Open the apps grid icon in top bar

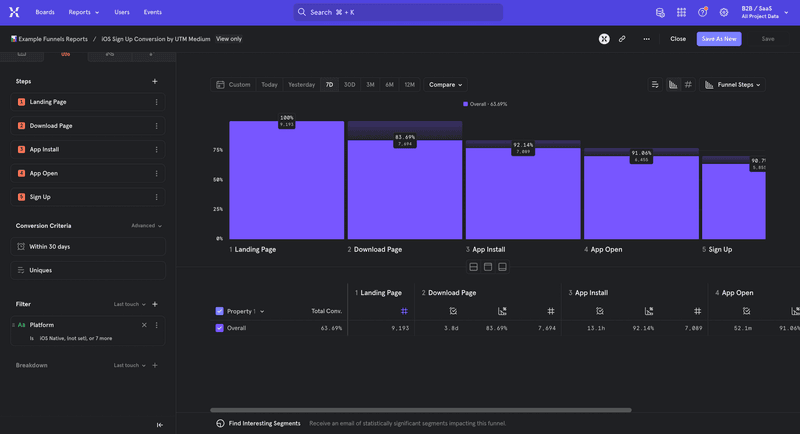tap(681, 12)
